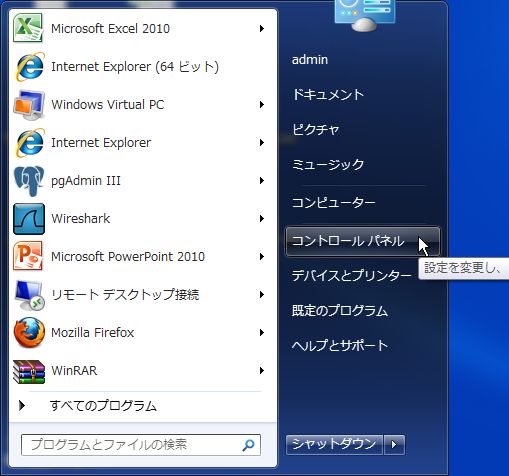Select the Mozilla Firefox program name
The height and width of the screenshot is (476, 509).
pos(93,333)
